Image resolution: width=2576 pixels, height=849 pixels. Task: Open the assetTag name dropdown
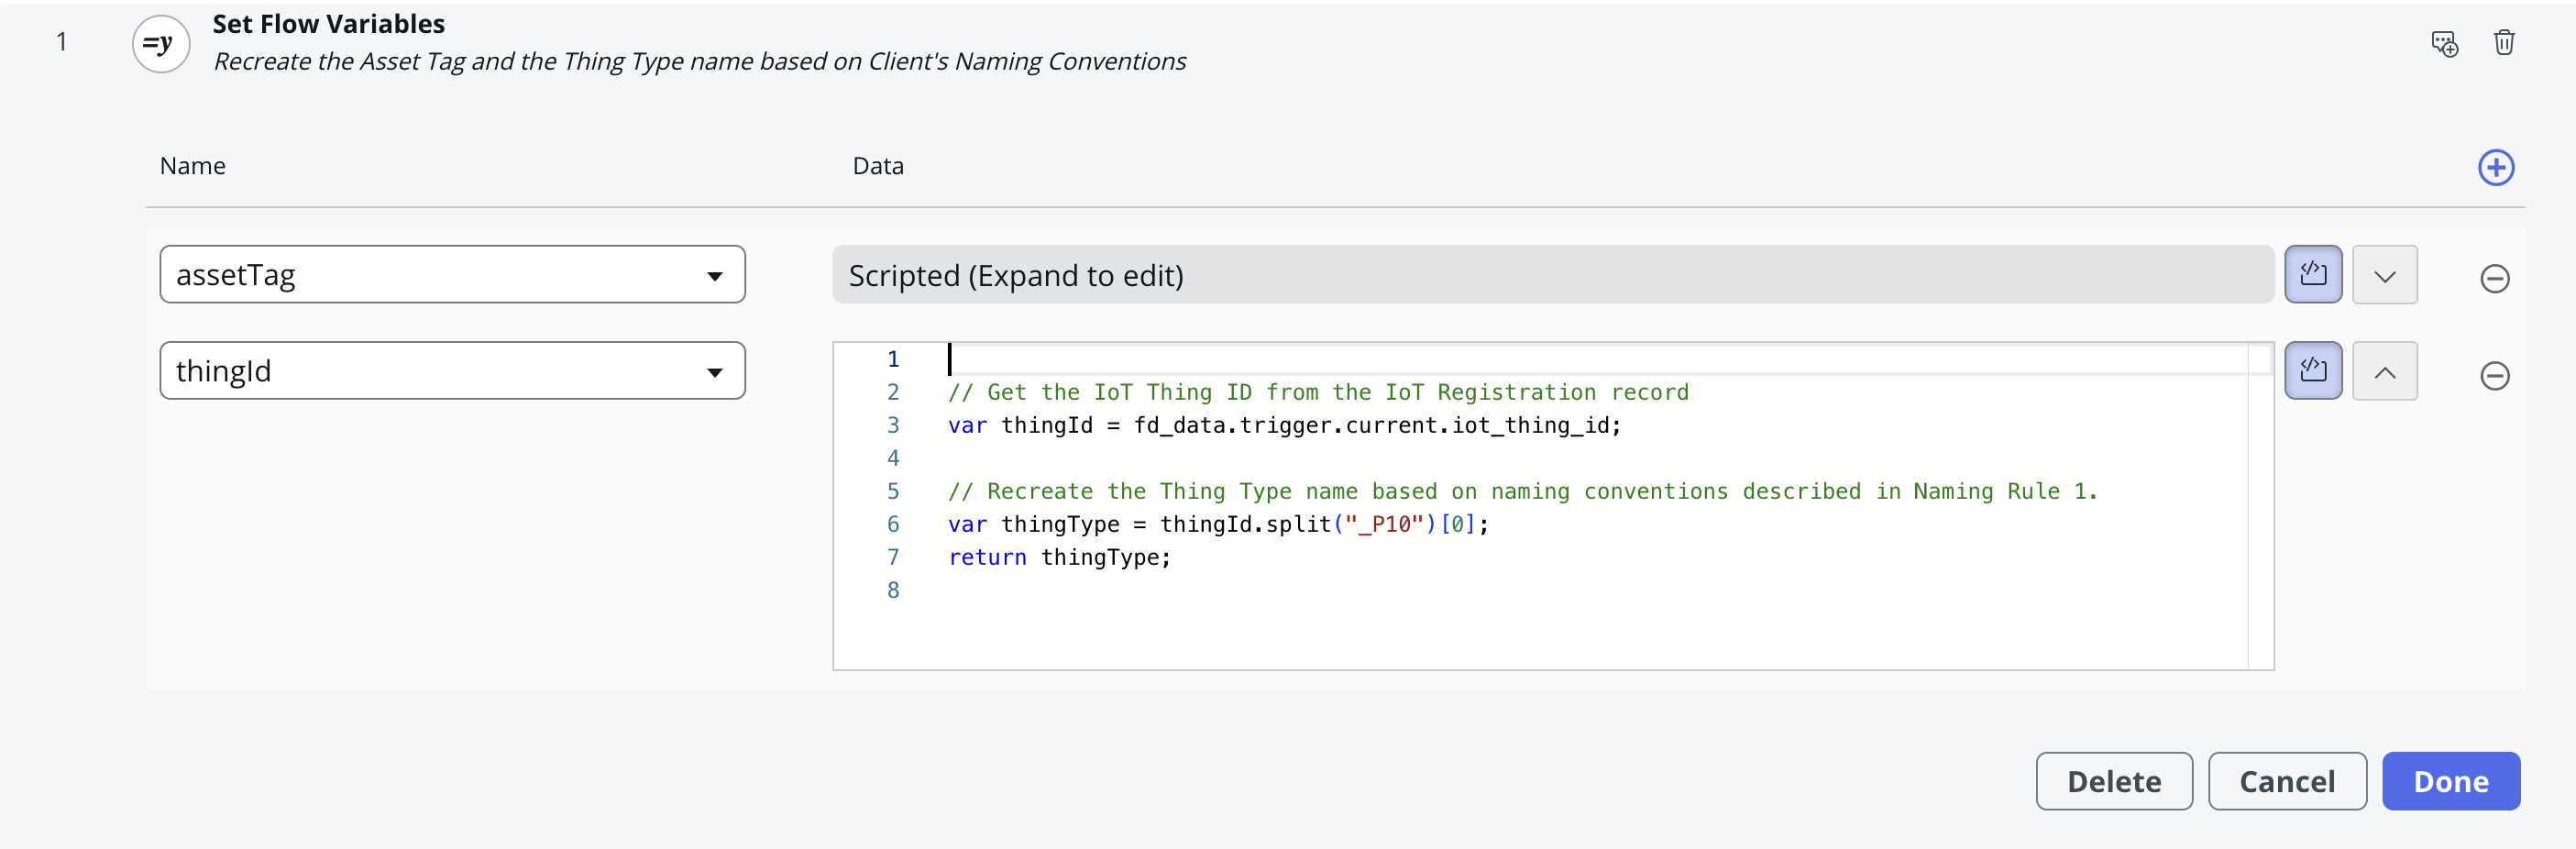(x=452, y=274)
